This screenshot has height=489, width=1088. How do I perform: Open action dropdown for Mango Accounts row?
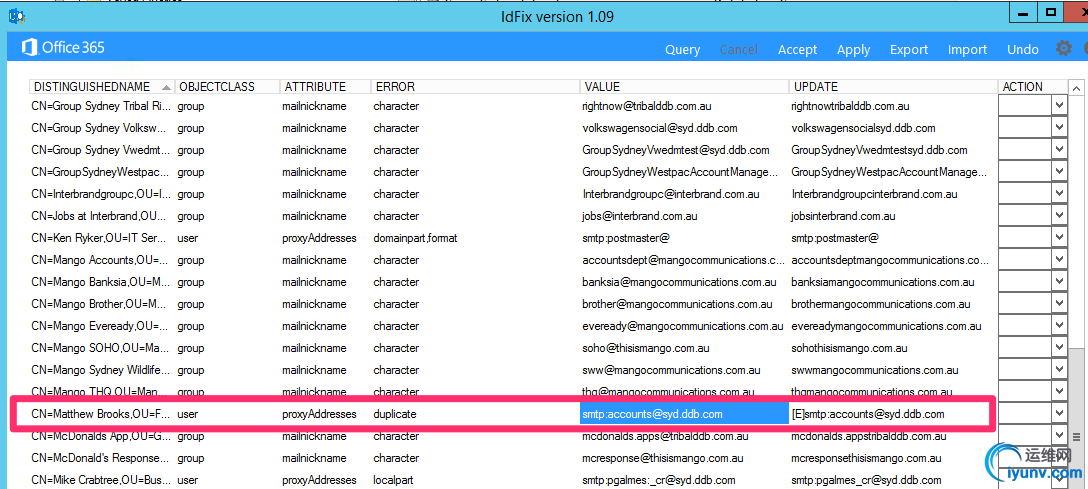coord(1059,260)
